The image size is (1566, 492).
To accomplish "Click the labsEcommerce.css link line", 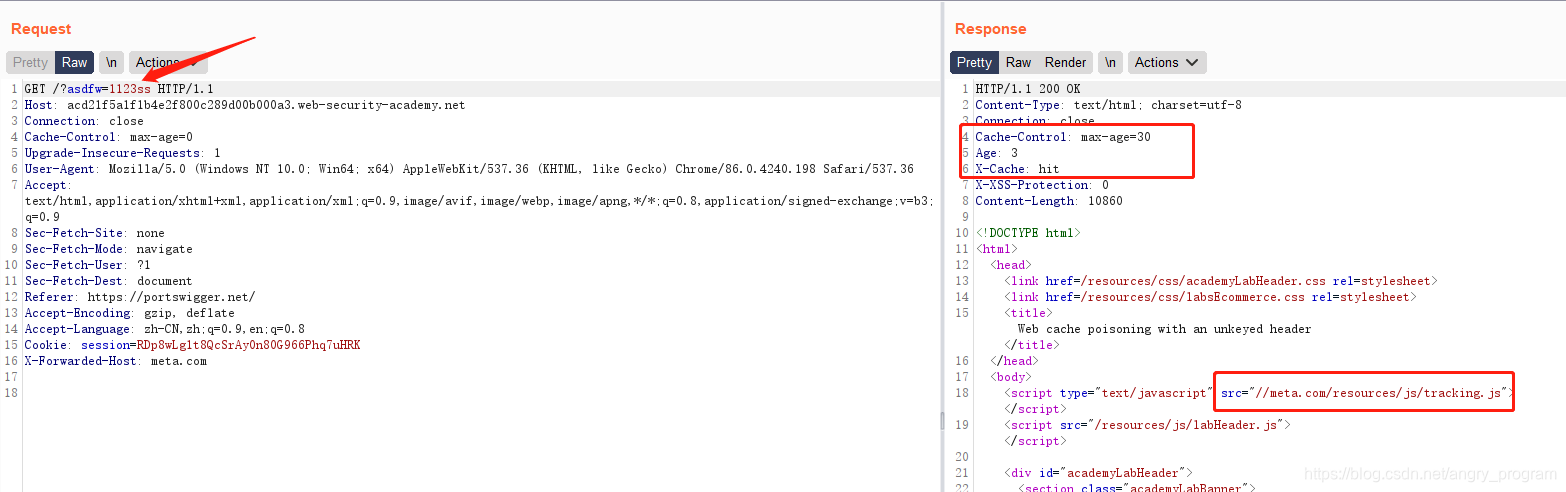I will coord(1210,297).
